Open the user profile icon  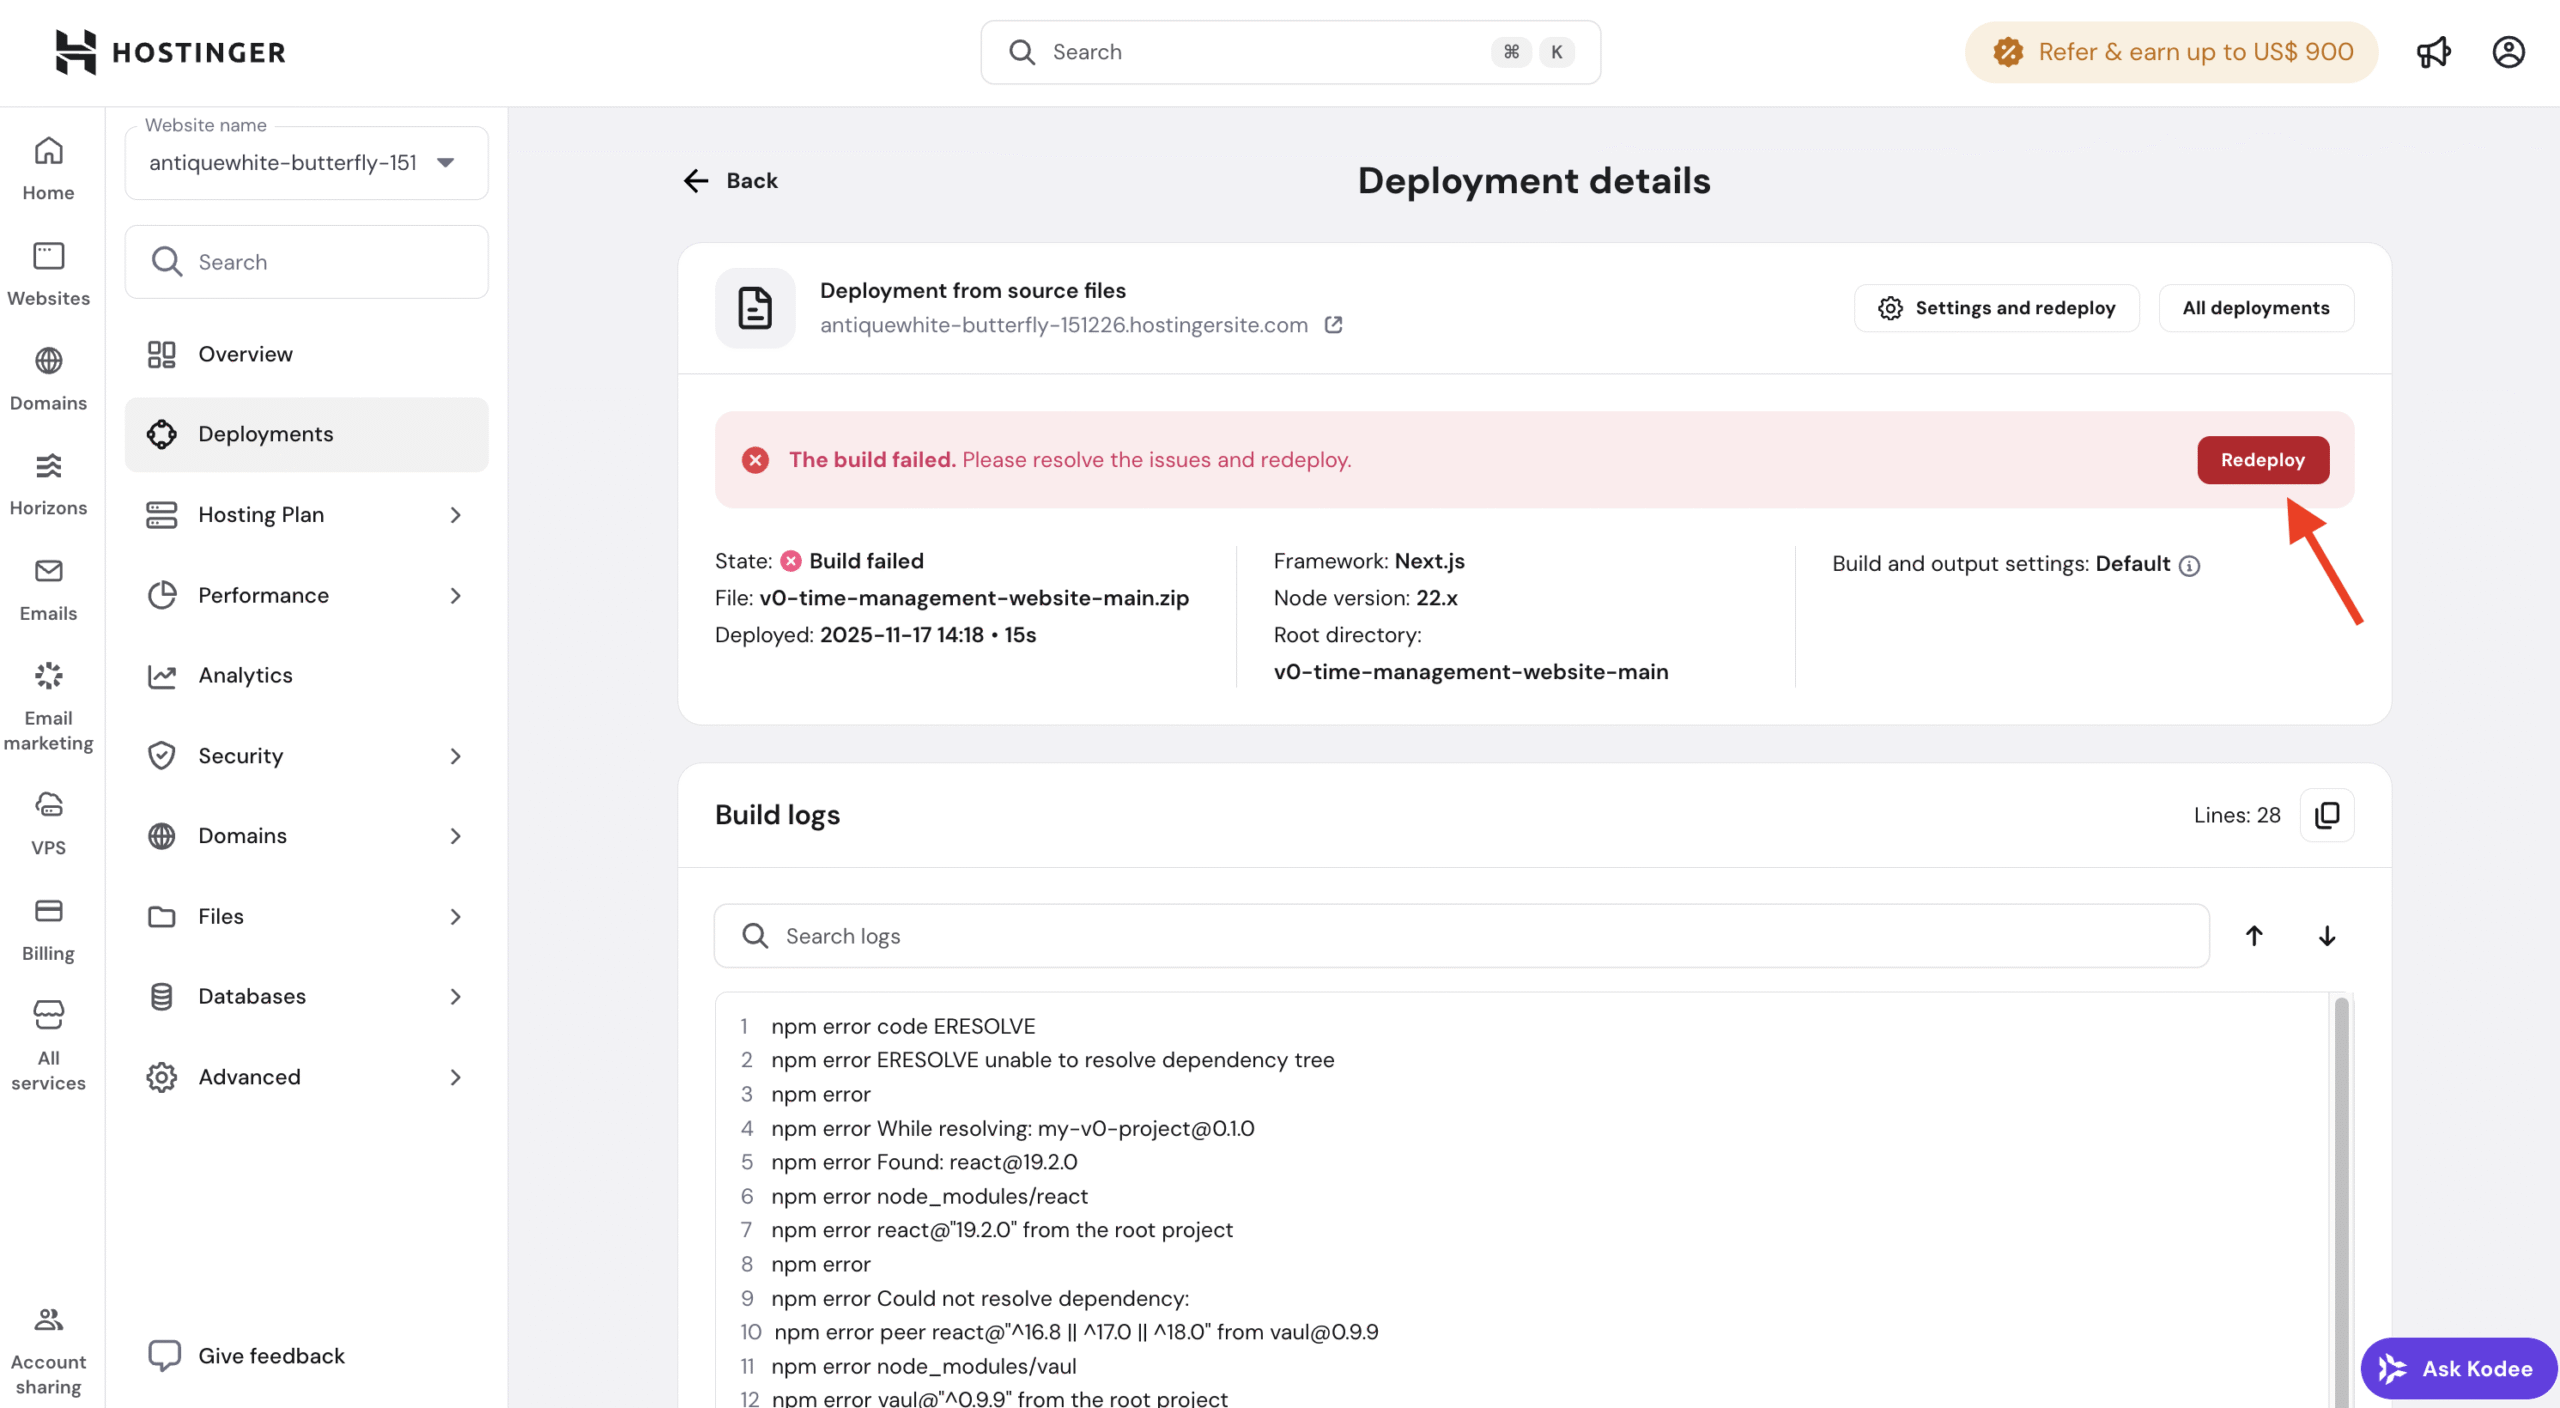point(2508,52)
